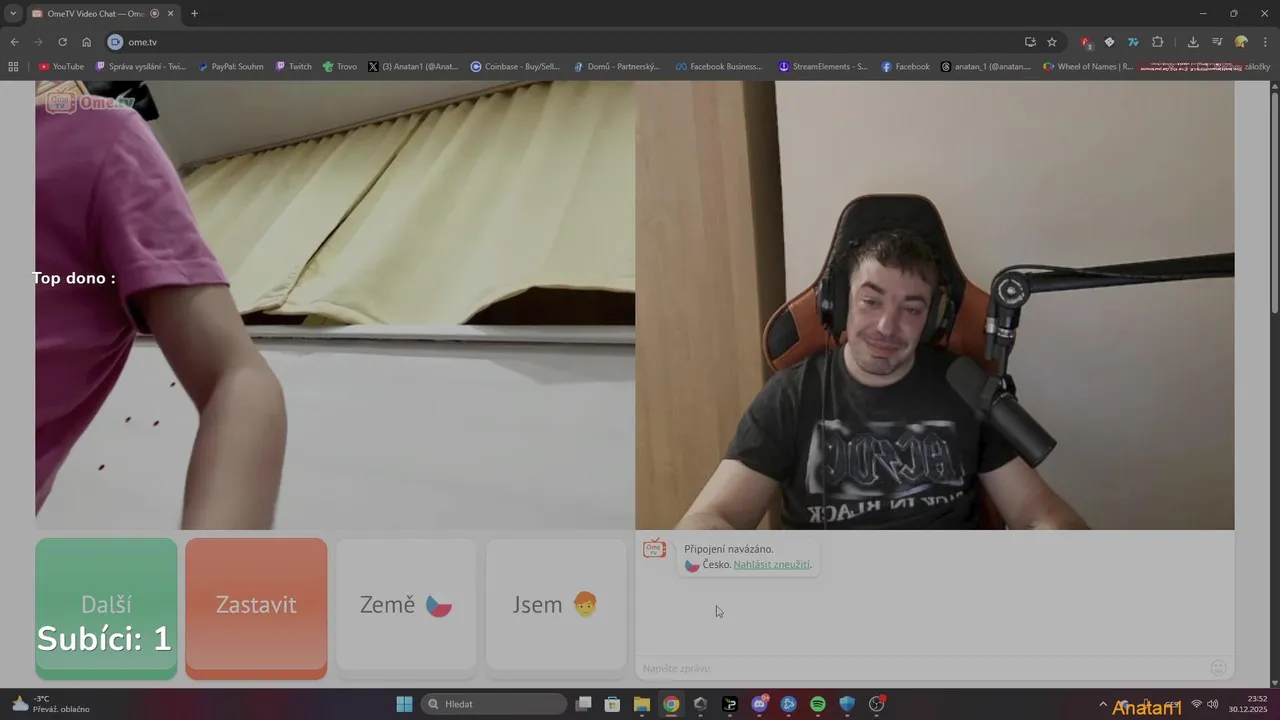Screen dimensions: 1280x720
Task: Open the browser downloads panel
Action: point(1193,42)
